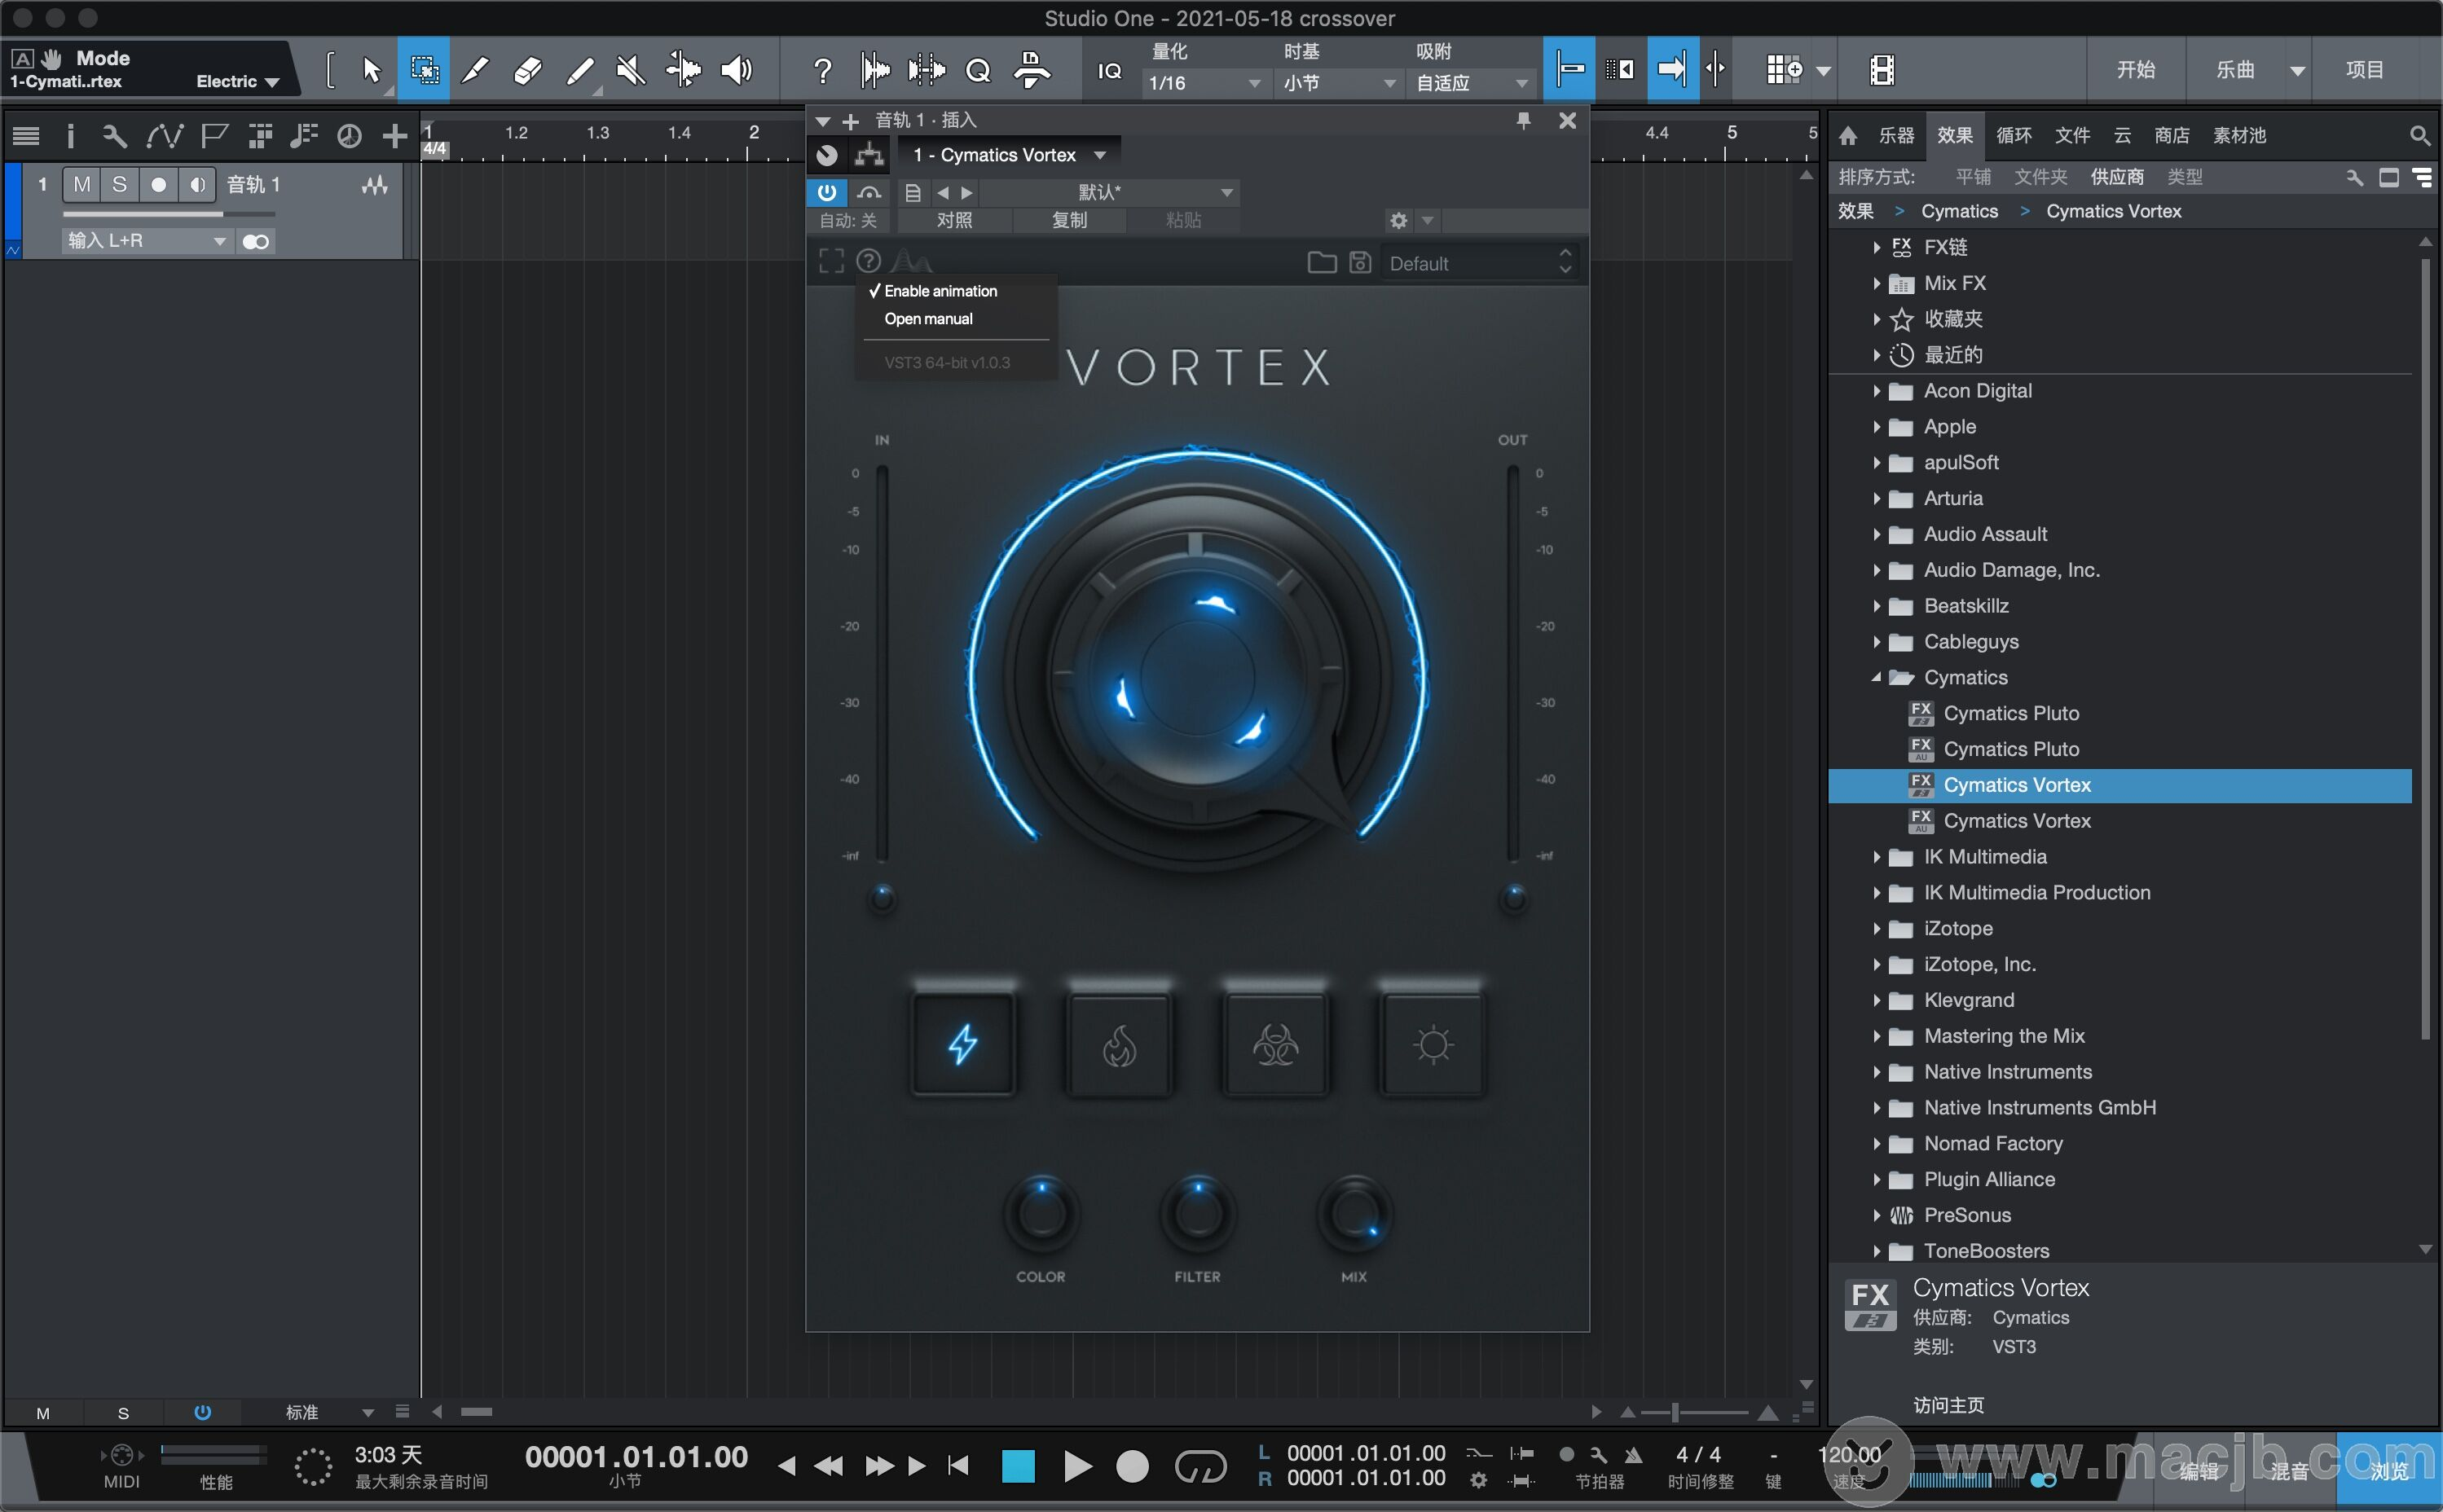The width and height of the screenshot is (2443, 1512).
Task: Open the 1 - Cymatics Vortex plugin selector
Action: 1009,155
